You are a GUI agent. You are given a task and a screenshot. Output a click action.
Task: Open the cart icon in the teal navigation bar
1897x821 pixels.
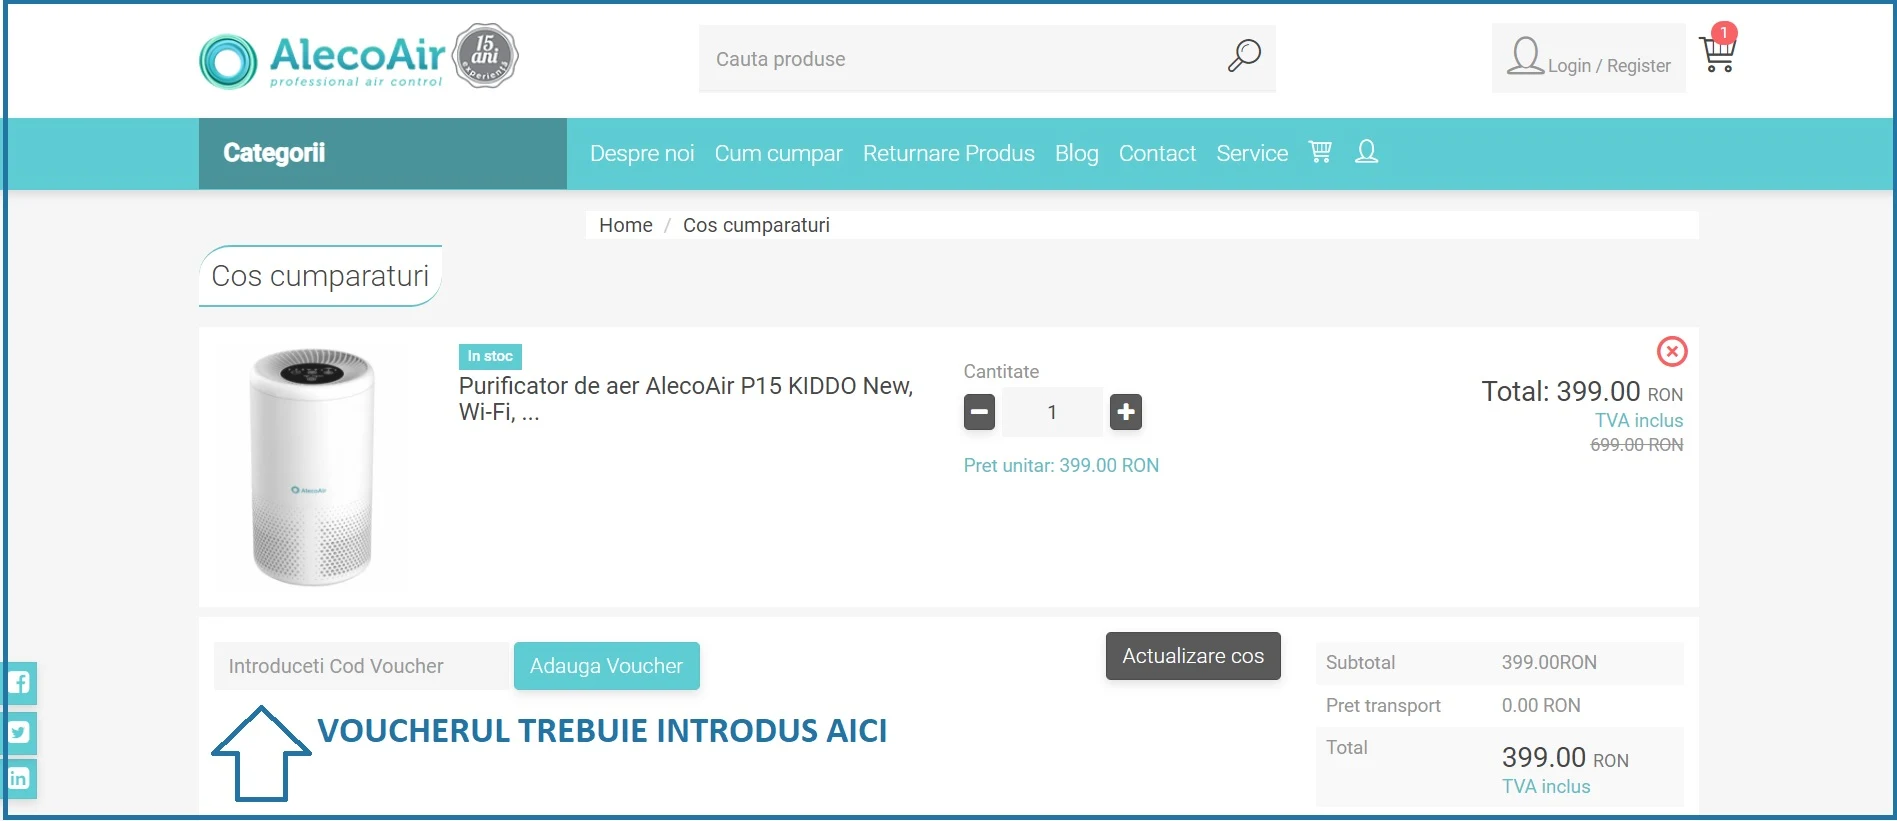click(1320, 152)
